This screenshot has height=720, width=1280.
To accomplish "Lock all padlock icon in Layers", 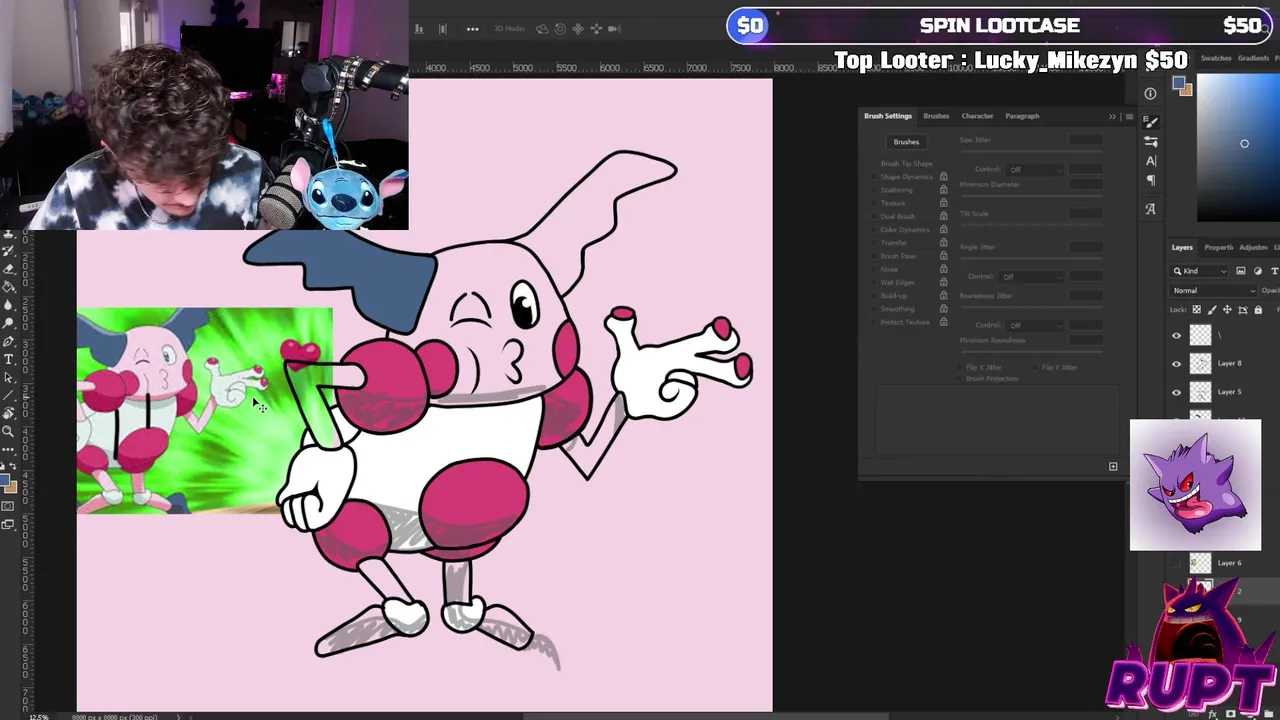I will pos(1258,310).
